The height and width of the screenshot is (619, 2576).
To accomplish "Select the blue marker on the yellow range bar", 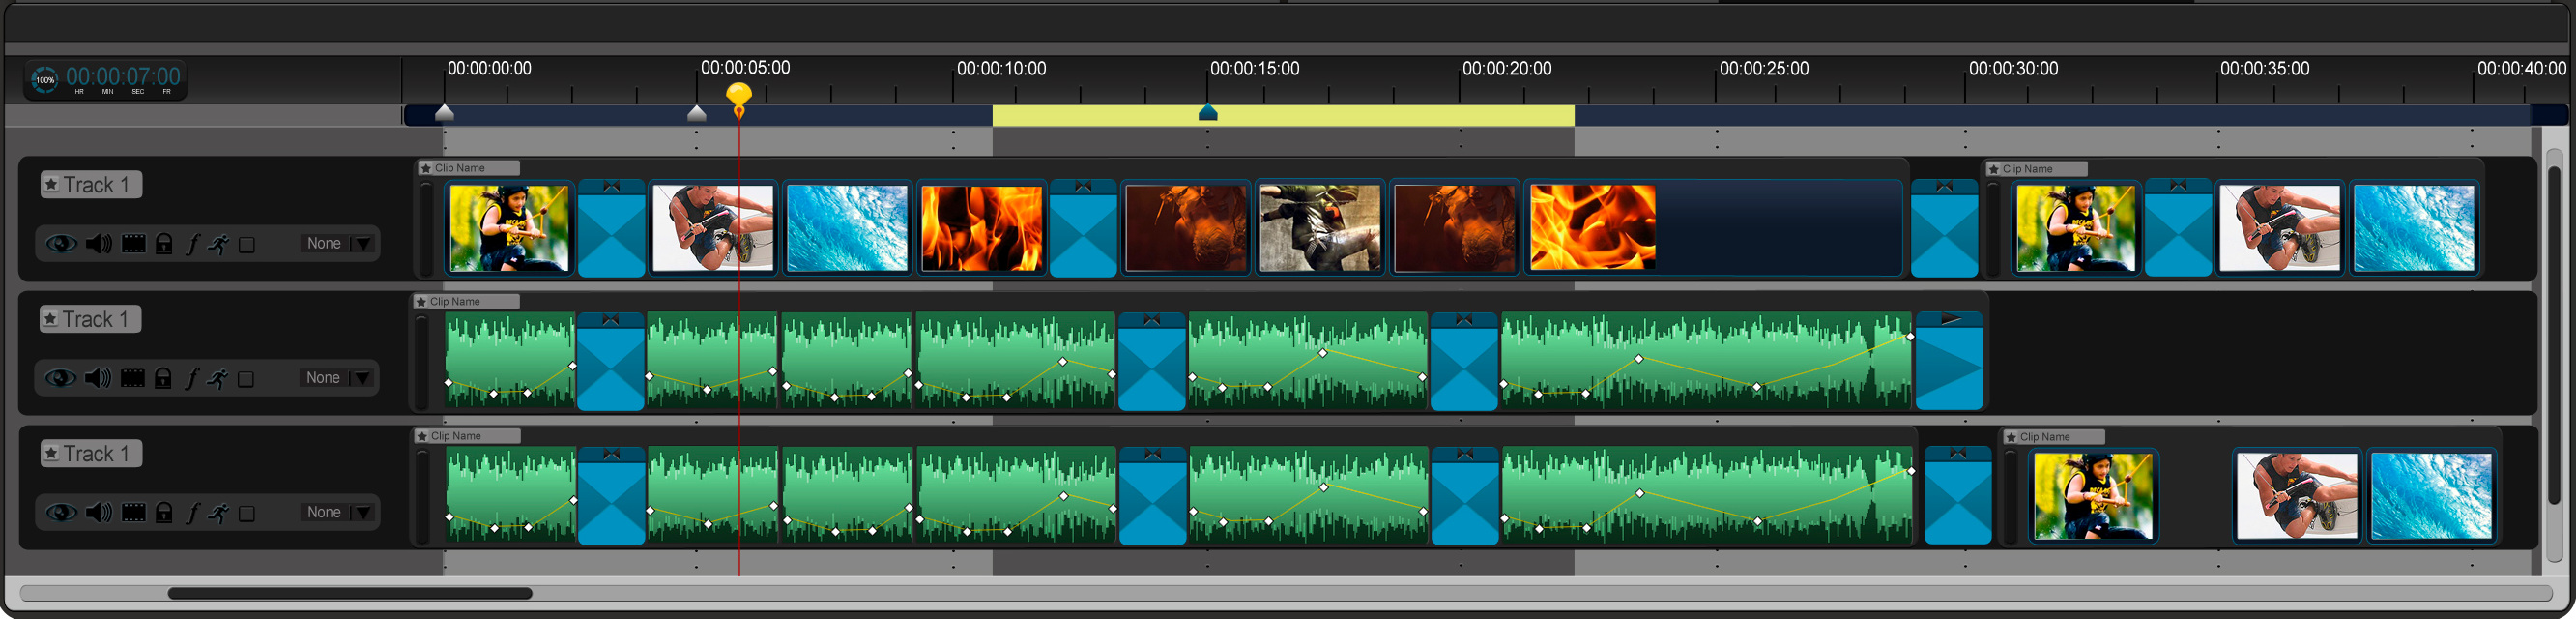I will tap(1207, 113).
